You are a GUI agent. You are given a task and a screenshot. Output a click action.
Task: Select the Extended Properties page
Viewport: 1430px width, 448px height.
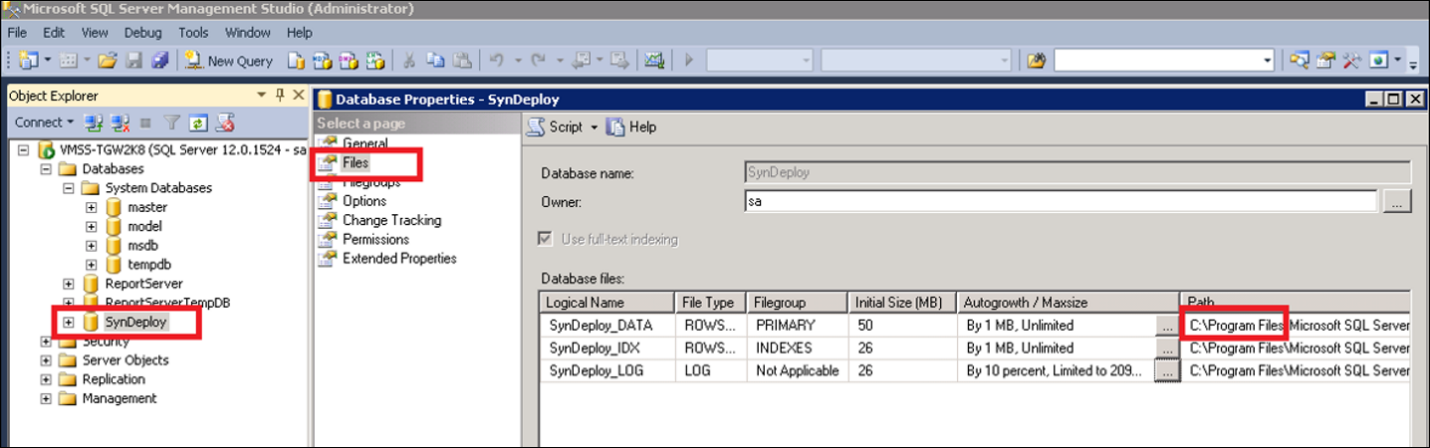pos(399,258)
